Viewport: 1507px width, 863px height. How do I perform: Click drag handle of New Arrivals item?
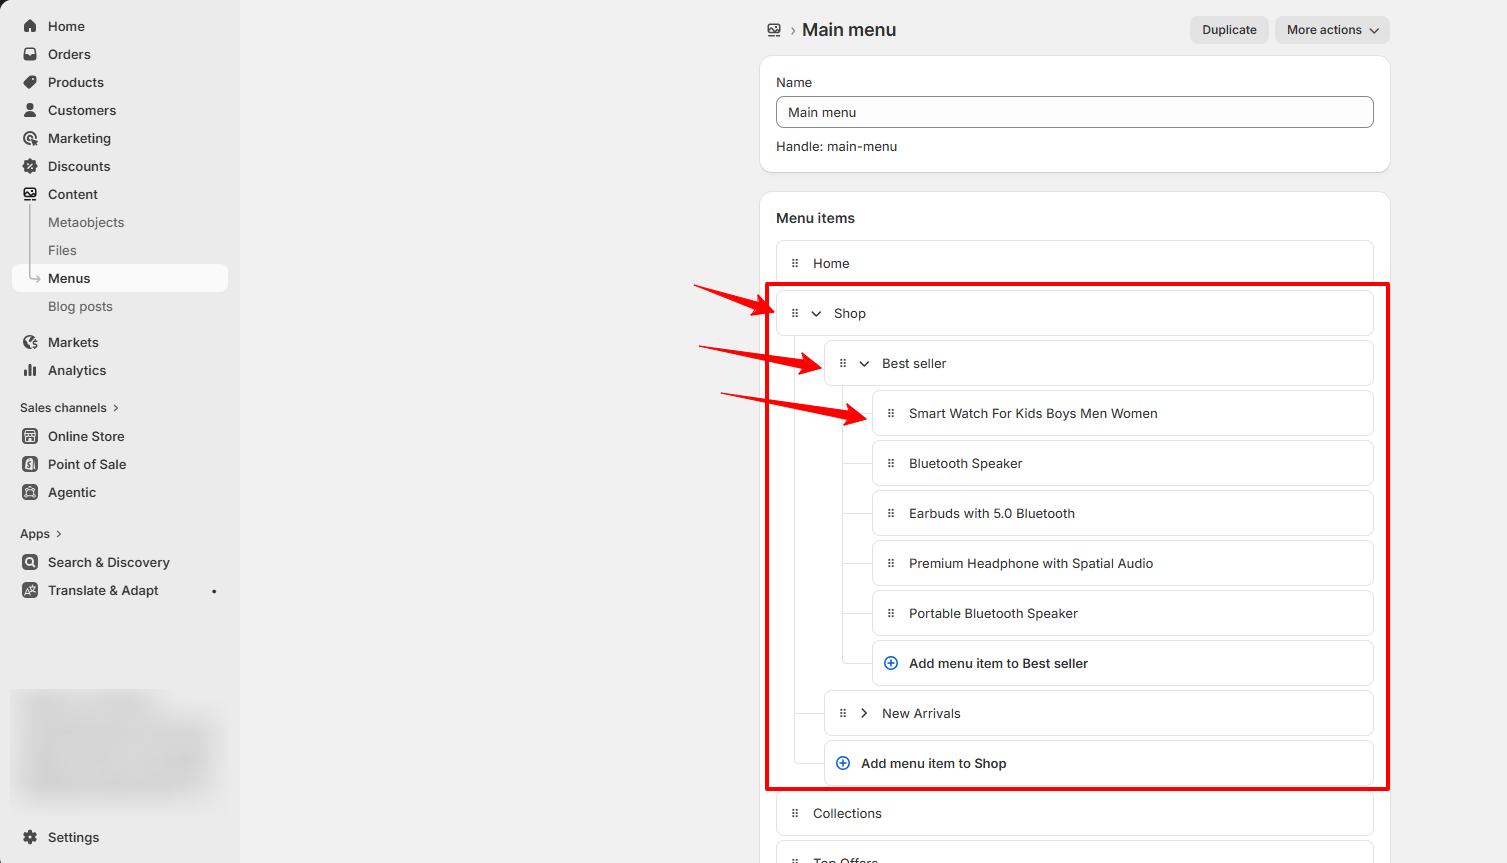843,713
